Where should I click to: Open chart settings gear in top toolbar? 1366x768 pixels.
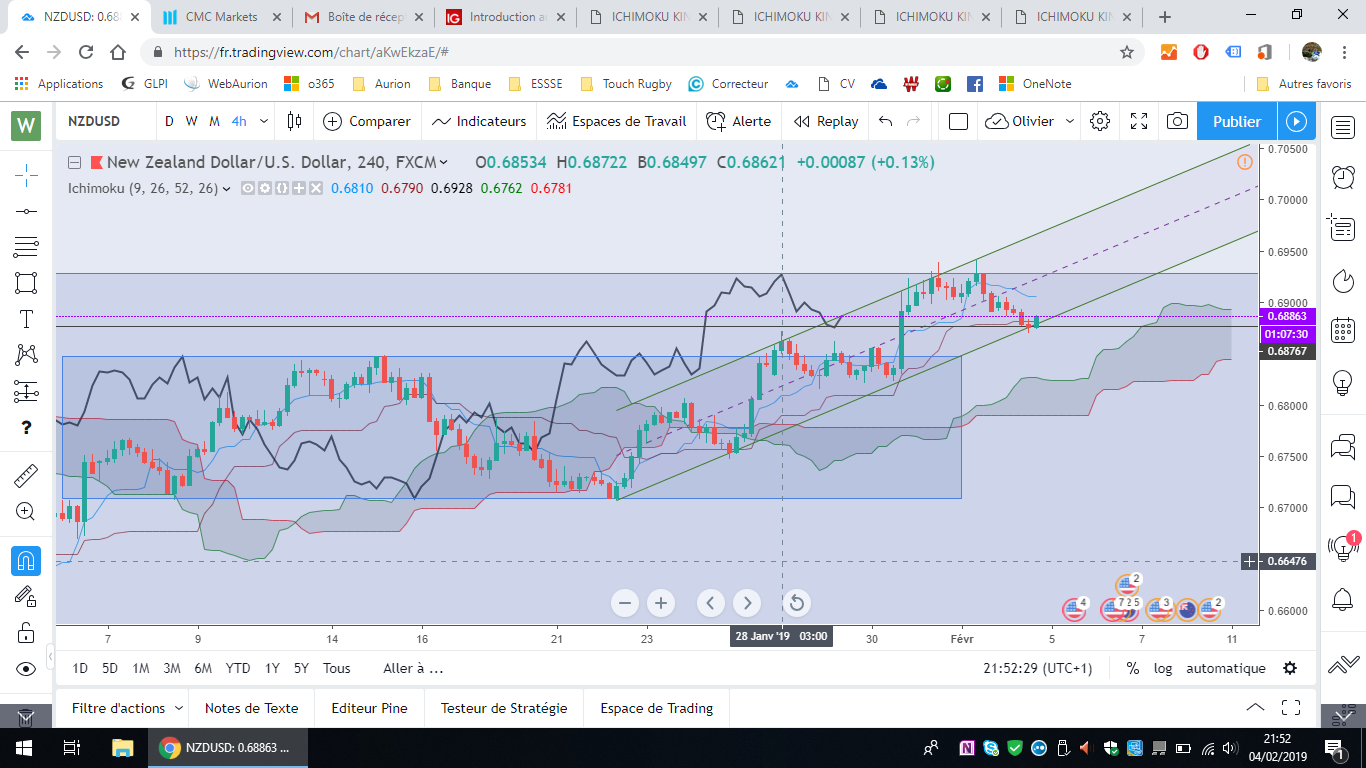[x=1100, y=121]
